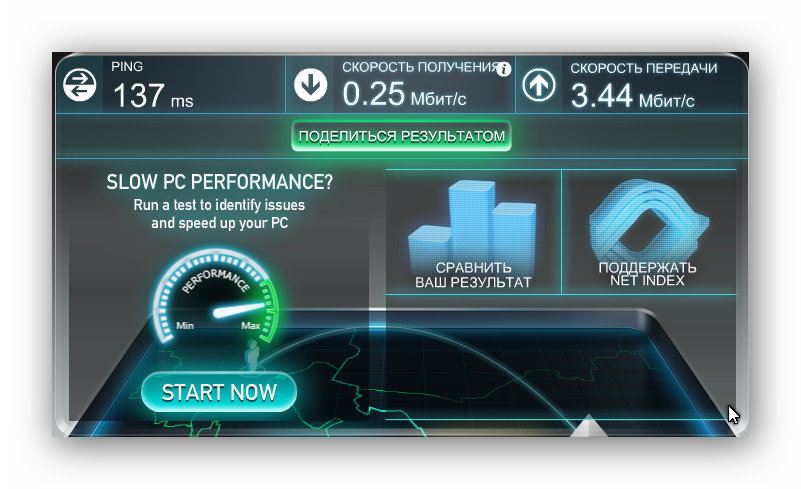
Task: Click the gauge needle near Max
Action: coord(240,309)
